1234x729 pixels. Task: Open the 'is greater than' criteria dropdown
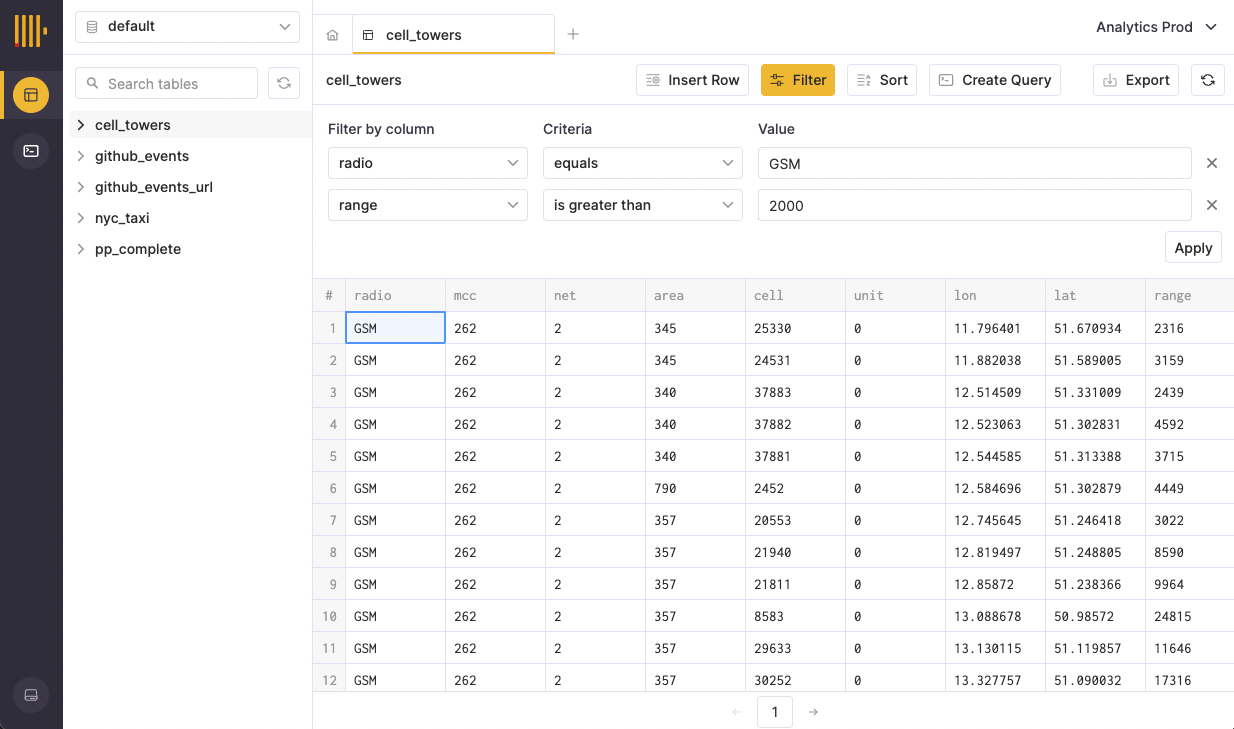coord(642,205)
